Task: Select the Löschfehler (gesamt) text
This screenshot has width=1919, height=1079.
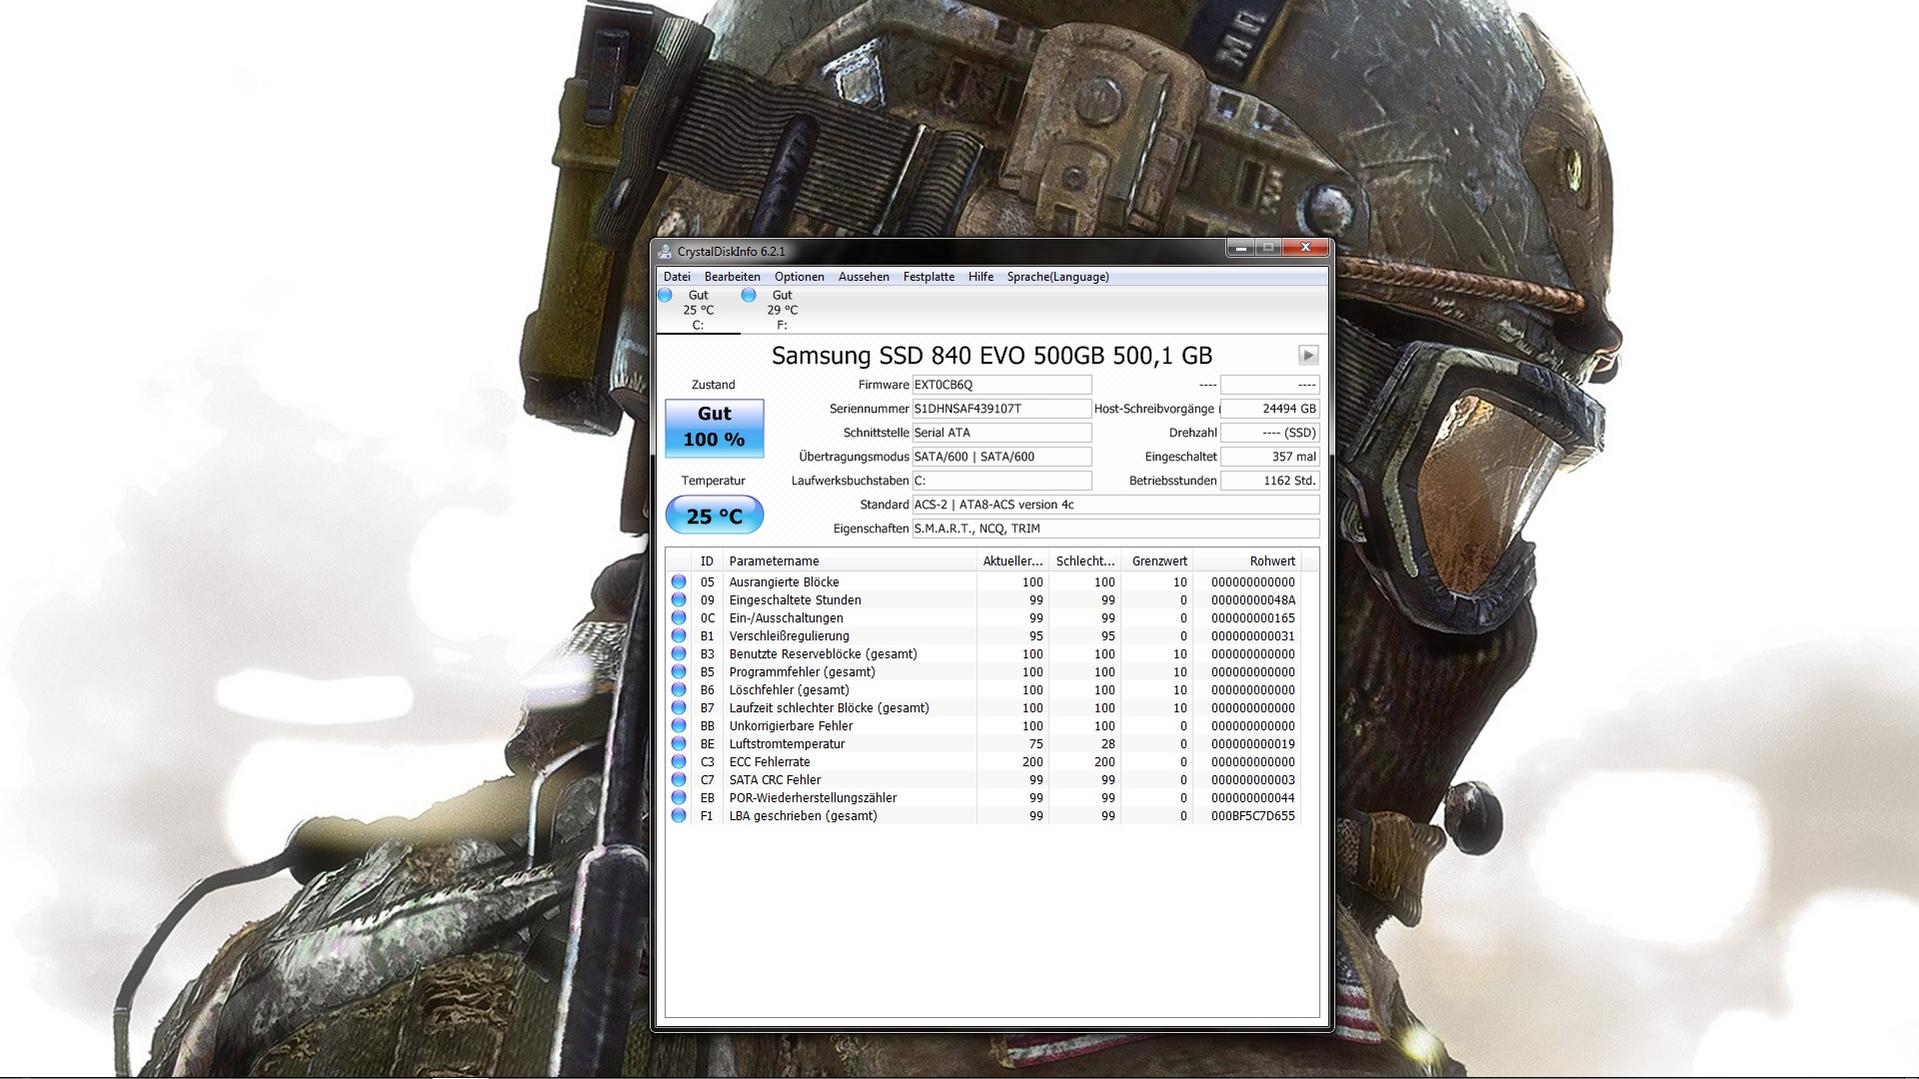Action: click(x=789, y=690)
